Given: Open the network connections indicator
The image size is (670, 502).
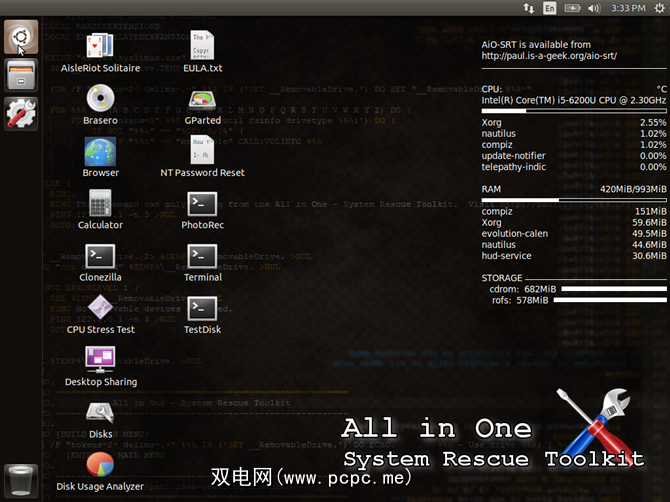Looking at the screenshot, I should [529, 8].
